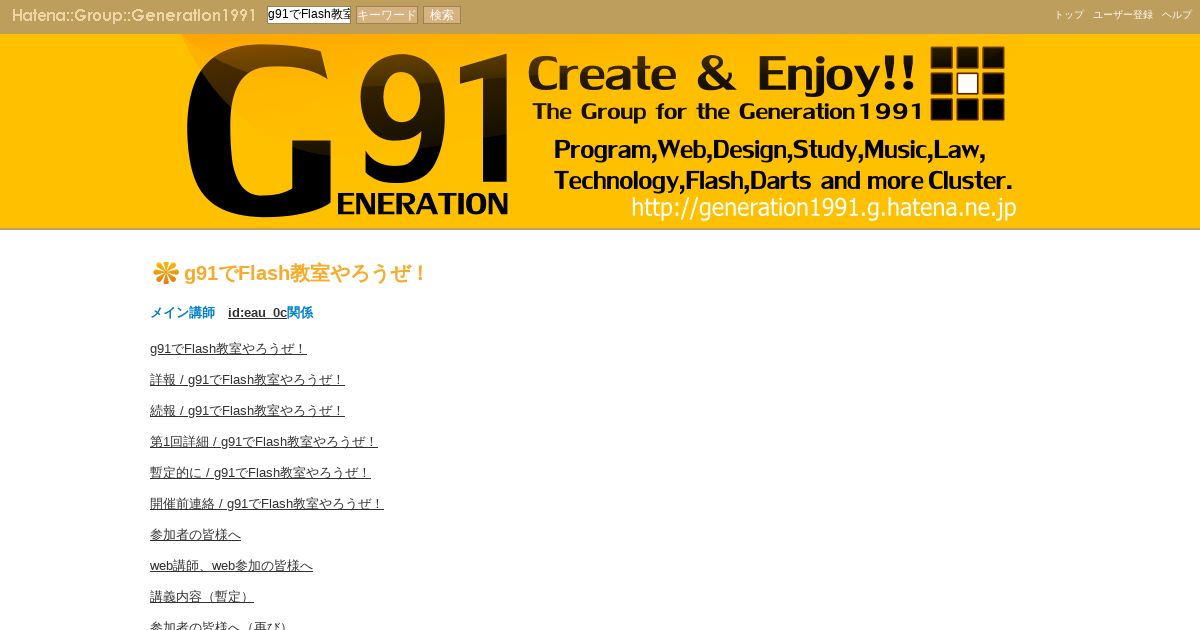The height and width of the screenshot is (630, 1200).
Task: Open 第1回詳細 / g91でFlash教室やろうぜ！ link
Action: coord(264,441)
